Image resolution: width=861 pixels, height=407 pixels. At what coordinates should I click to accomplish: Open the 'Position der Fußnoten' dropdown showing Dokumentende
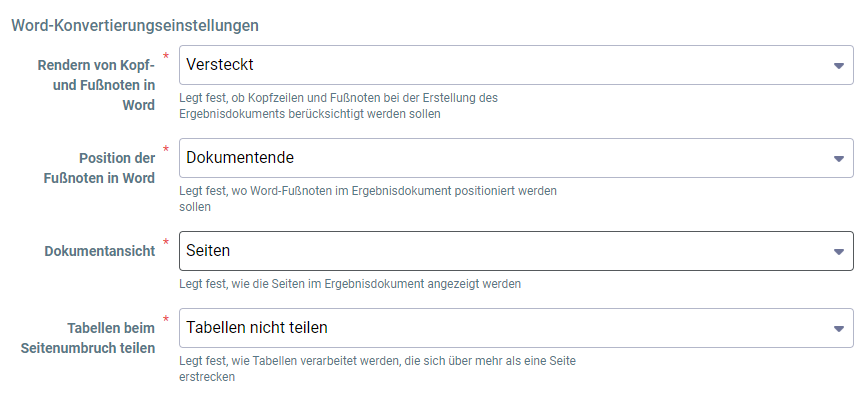pyautogui.click(x=516, y=158)
